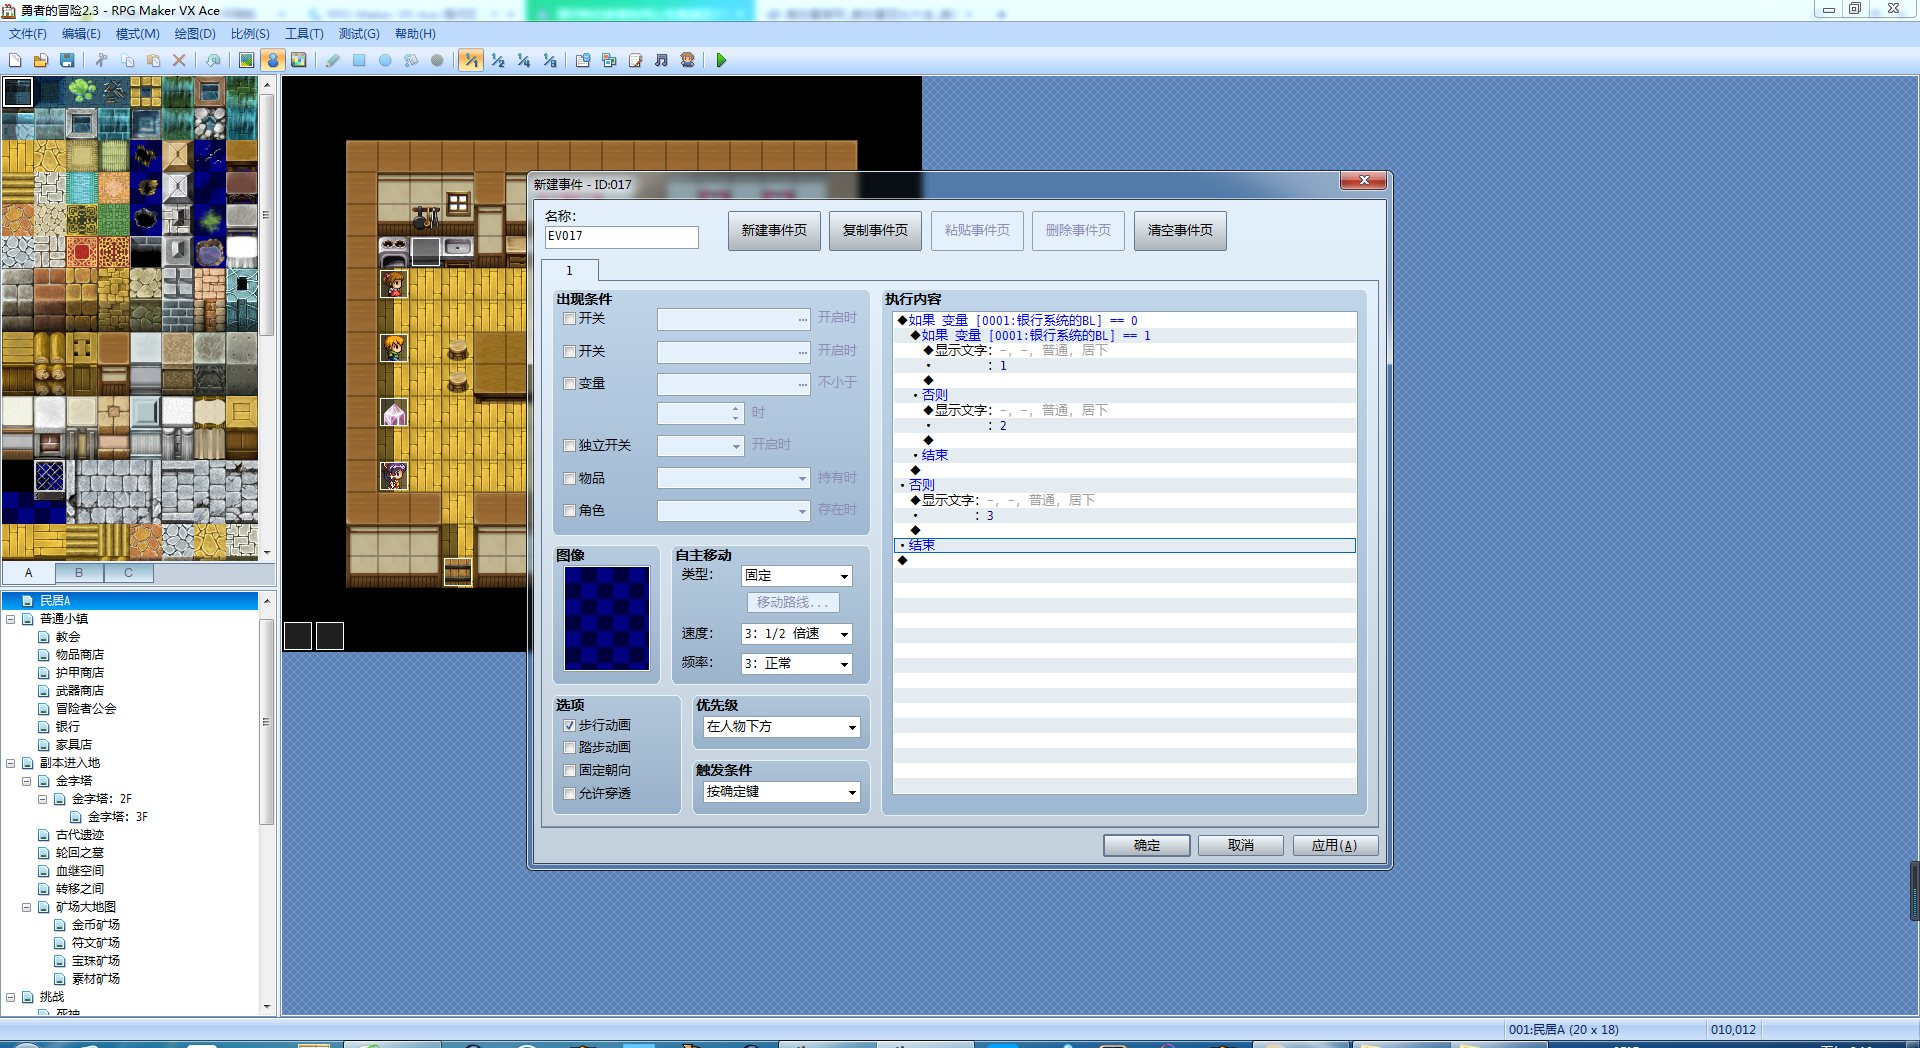Confirm the event with 确定 button
This screenshot has width=1920, height=1048.
point(1147,846)
